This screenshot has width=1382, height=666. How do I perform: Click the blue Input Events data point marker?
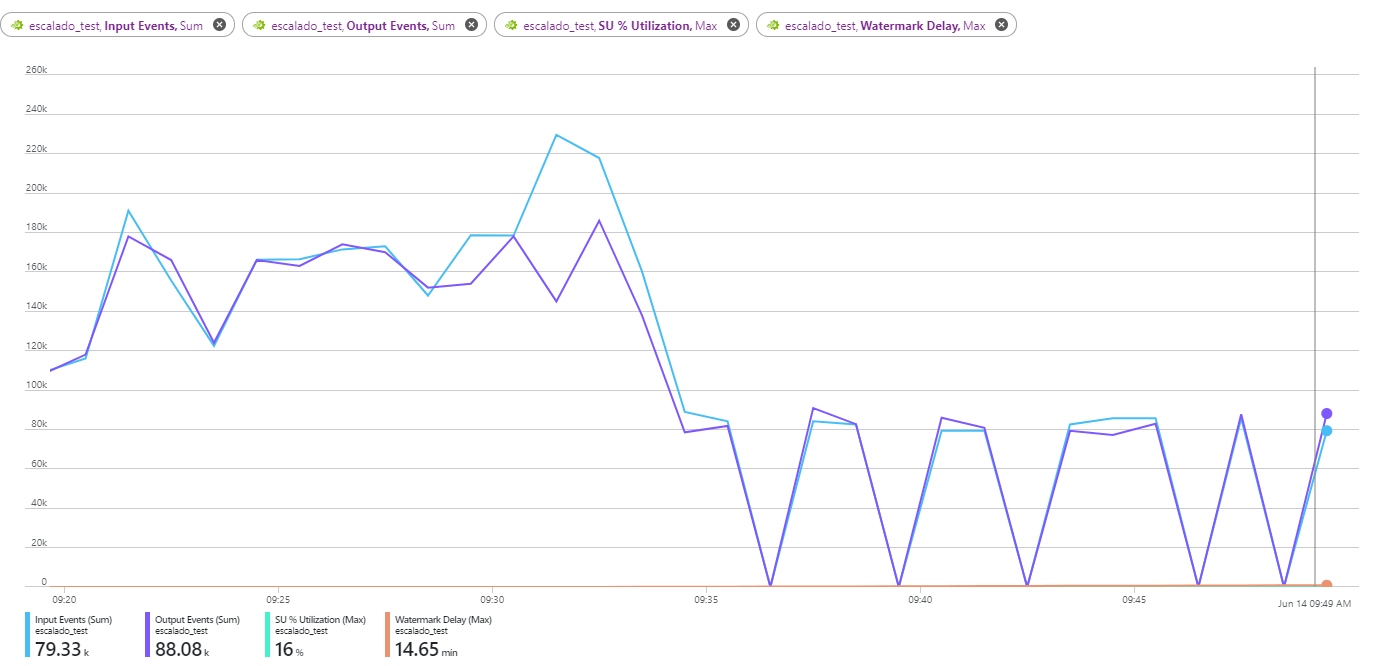click(1326, 431)
